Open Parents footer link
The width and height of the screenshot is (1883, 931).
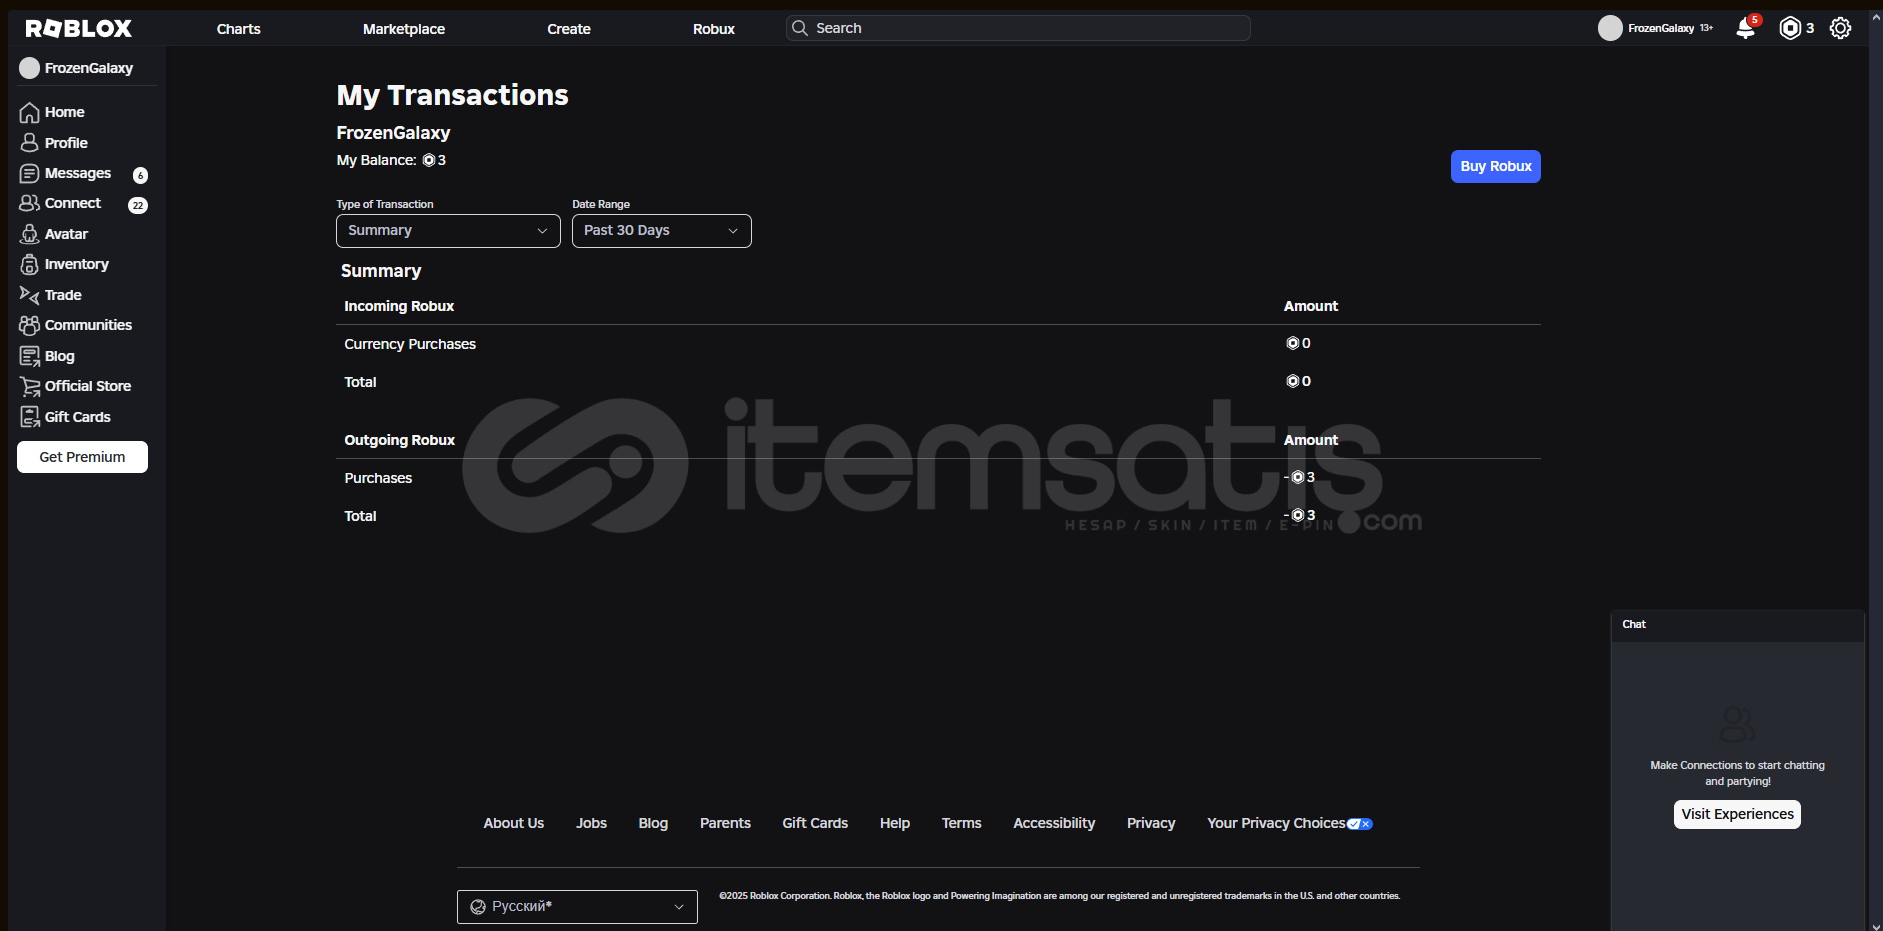click(725, 823)
